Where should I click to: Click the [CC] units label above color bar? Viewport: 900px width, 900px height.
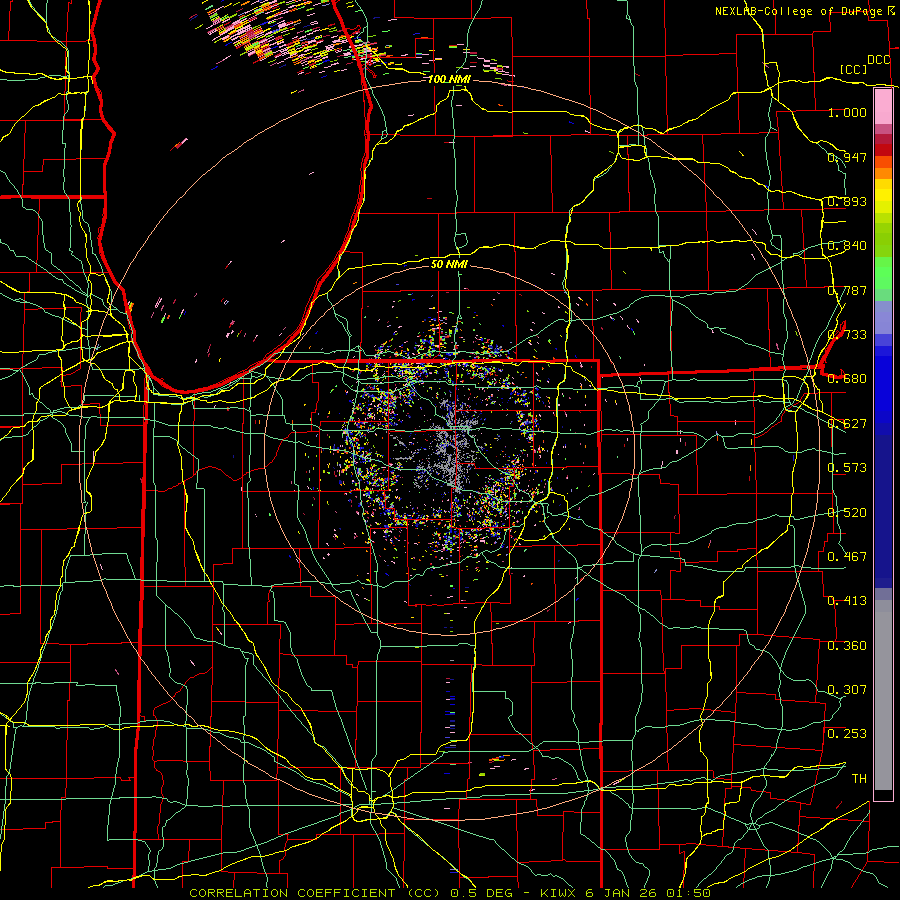coord(853,69)
